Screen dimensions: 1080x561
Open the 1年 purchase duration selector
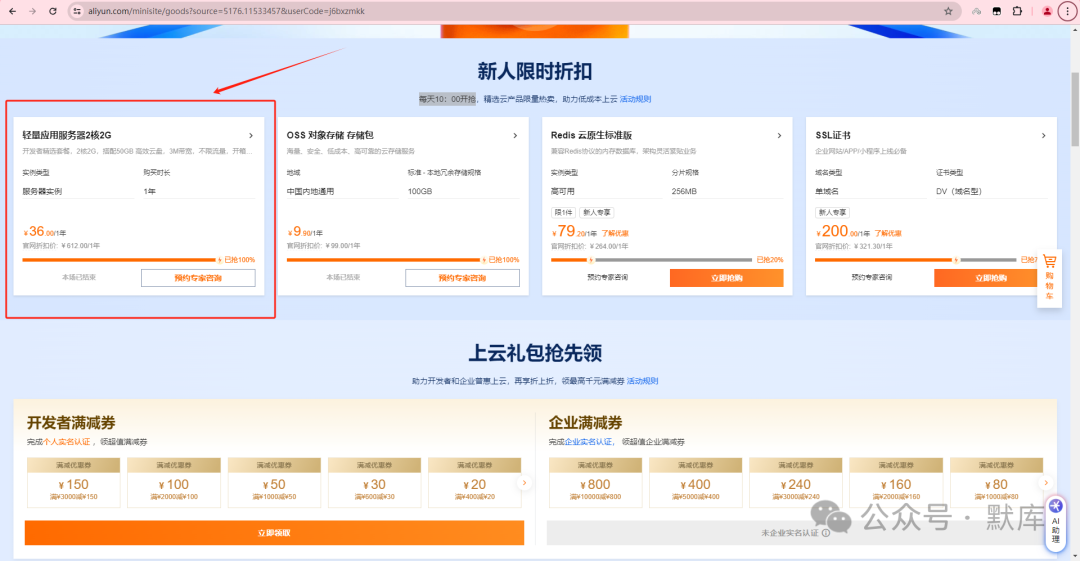[199, 192]
